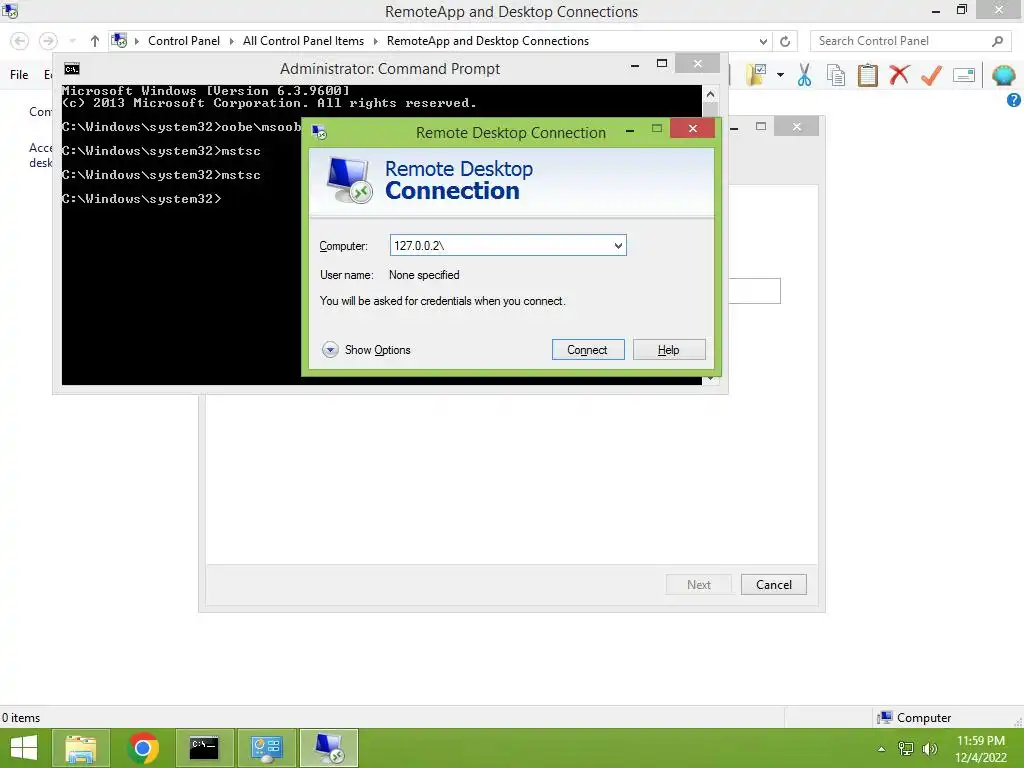Click the Command Prompt scroll up arrow
This screenshot has width=1024, height=768.
point(710,94)
